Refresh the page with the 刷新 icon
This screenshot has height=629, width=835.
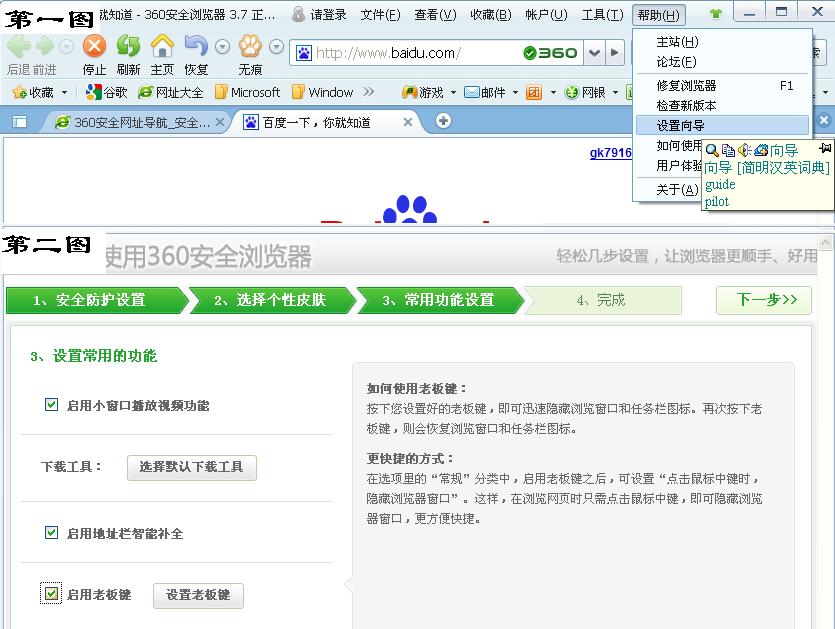[x=128, y=46]
